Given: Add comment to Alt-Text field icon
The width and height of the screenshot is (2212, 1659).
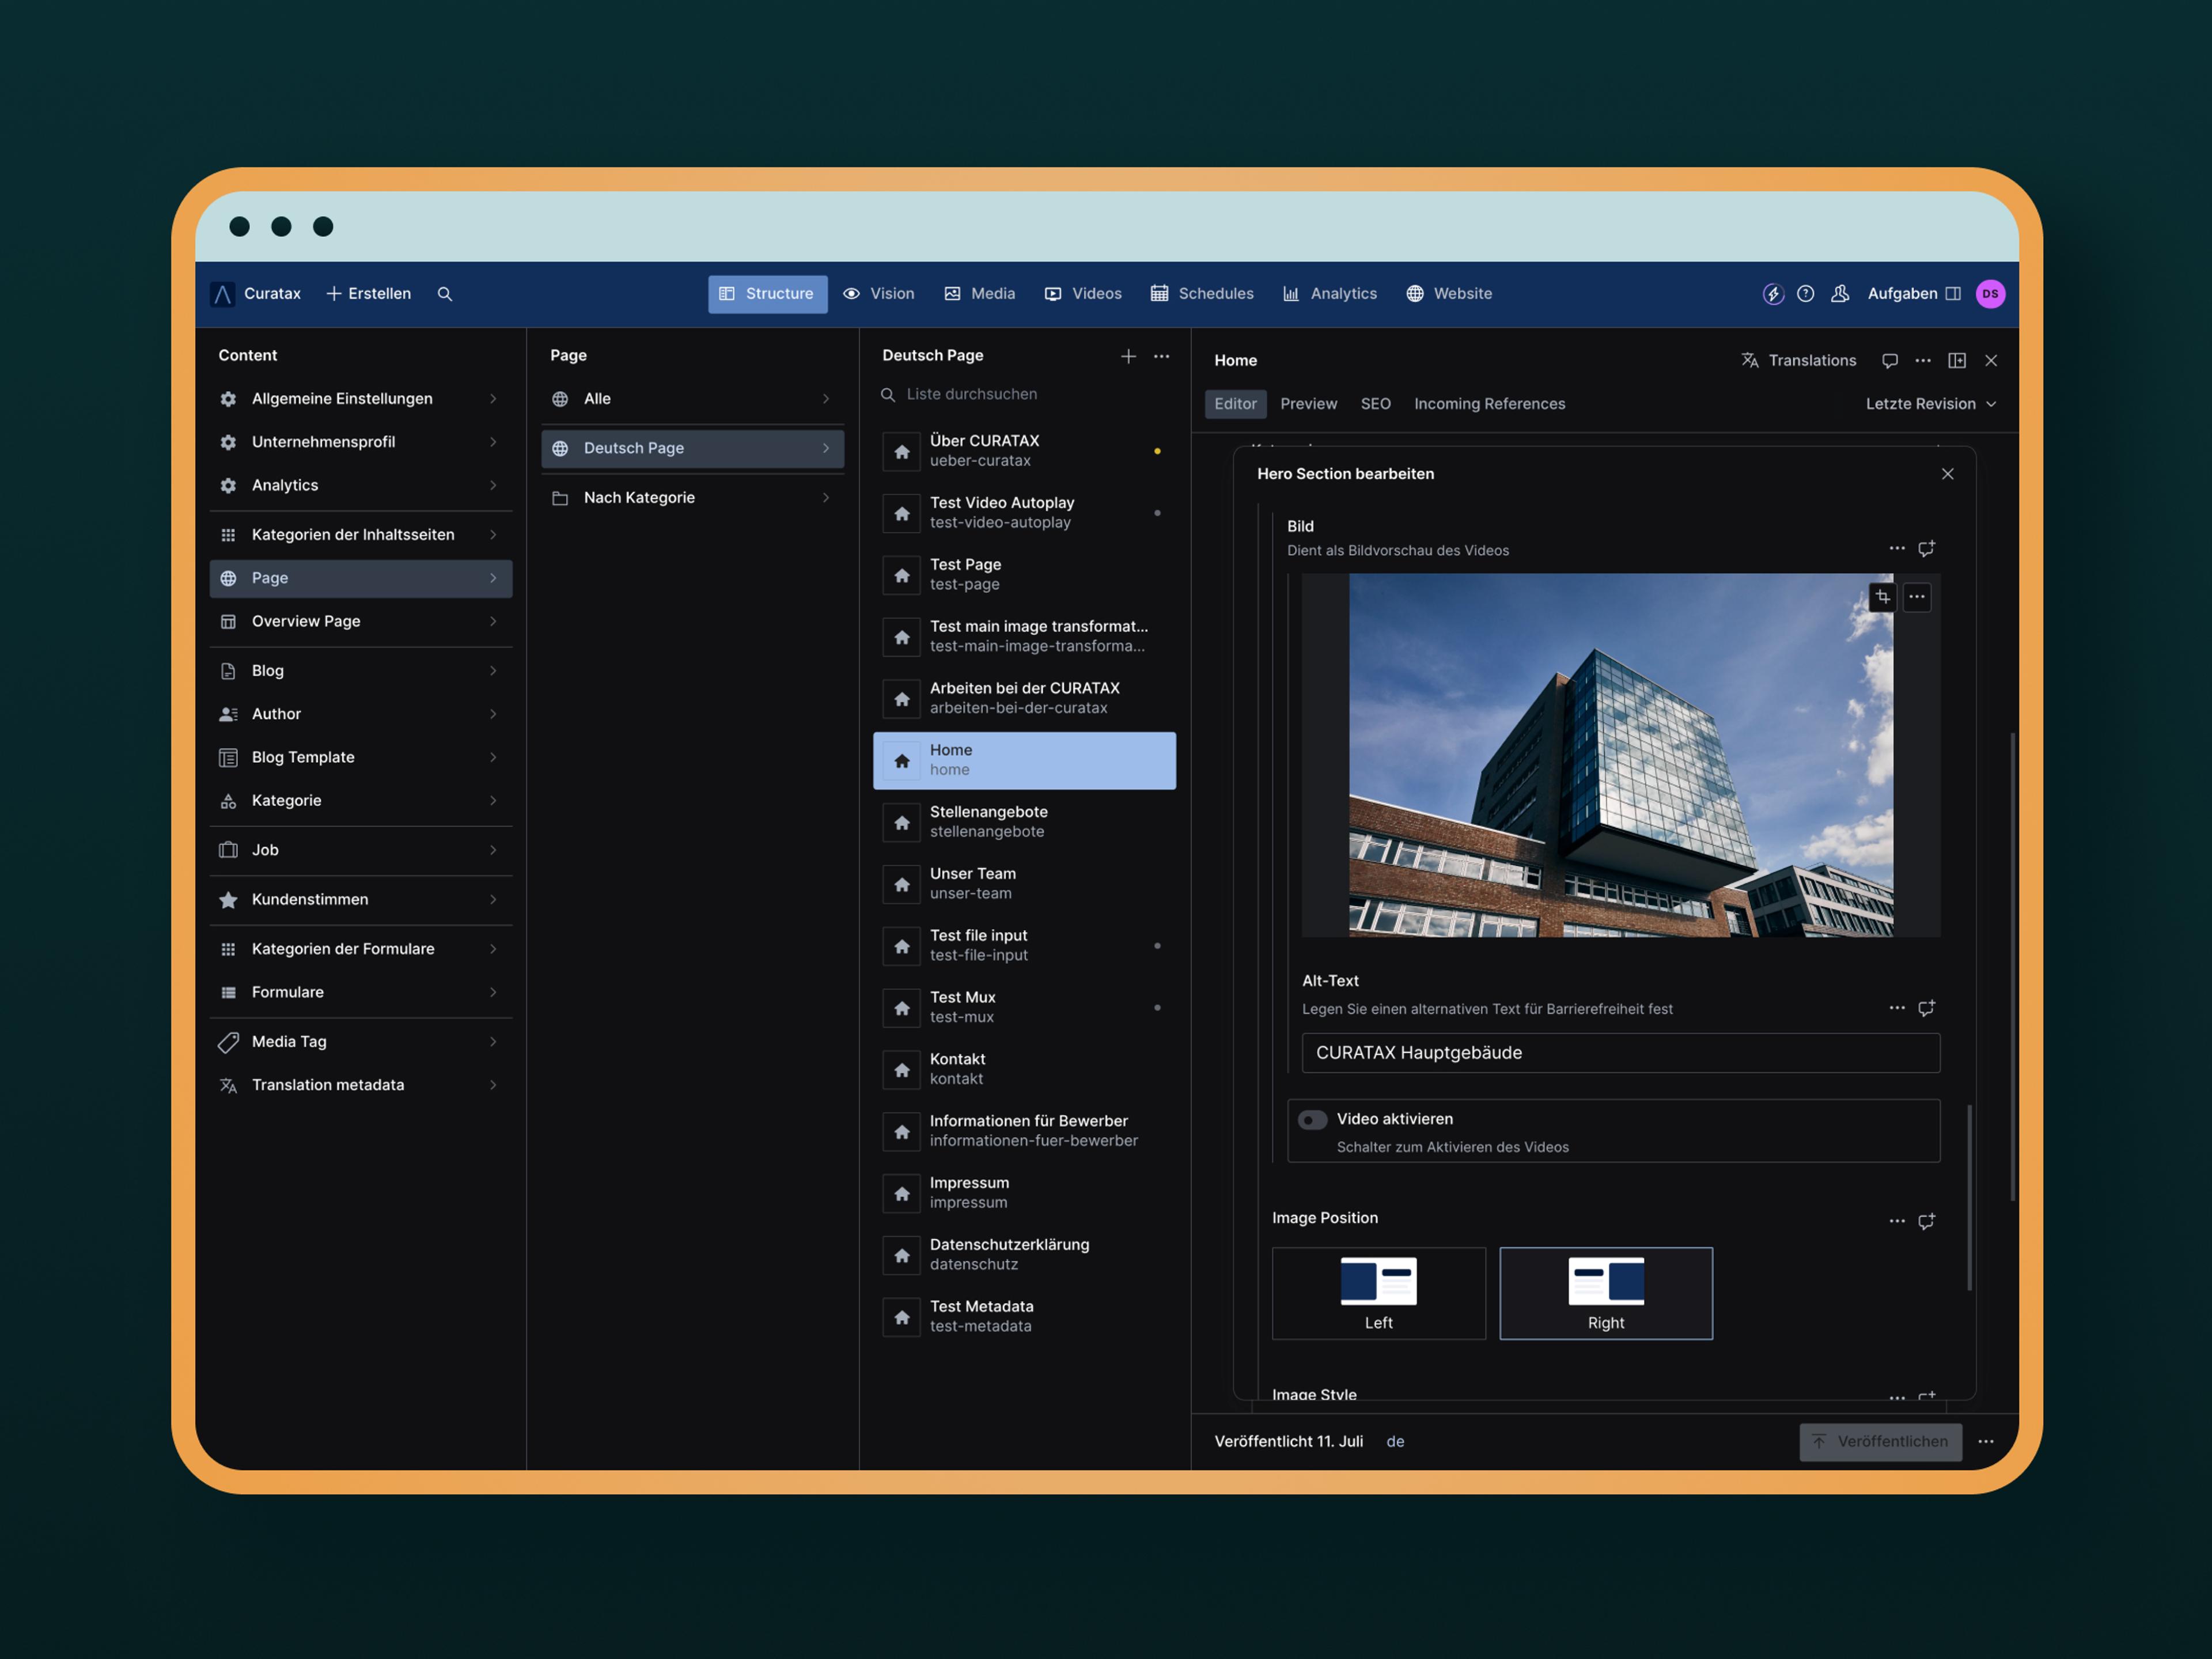Looking at the screenshot, I should pos(1926,1008).
